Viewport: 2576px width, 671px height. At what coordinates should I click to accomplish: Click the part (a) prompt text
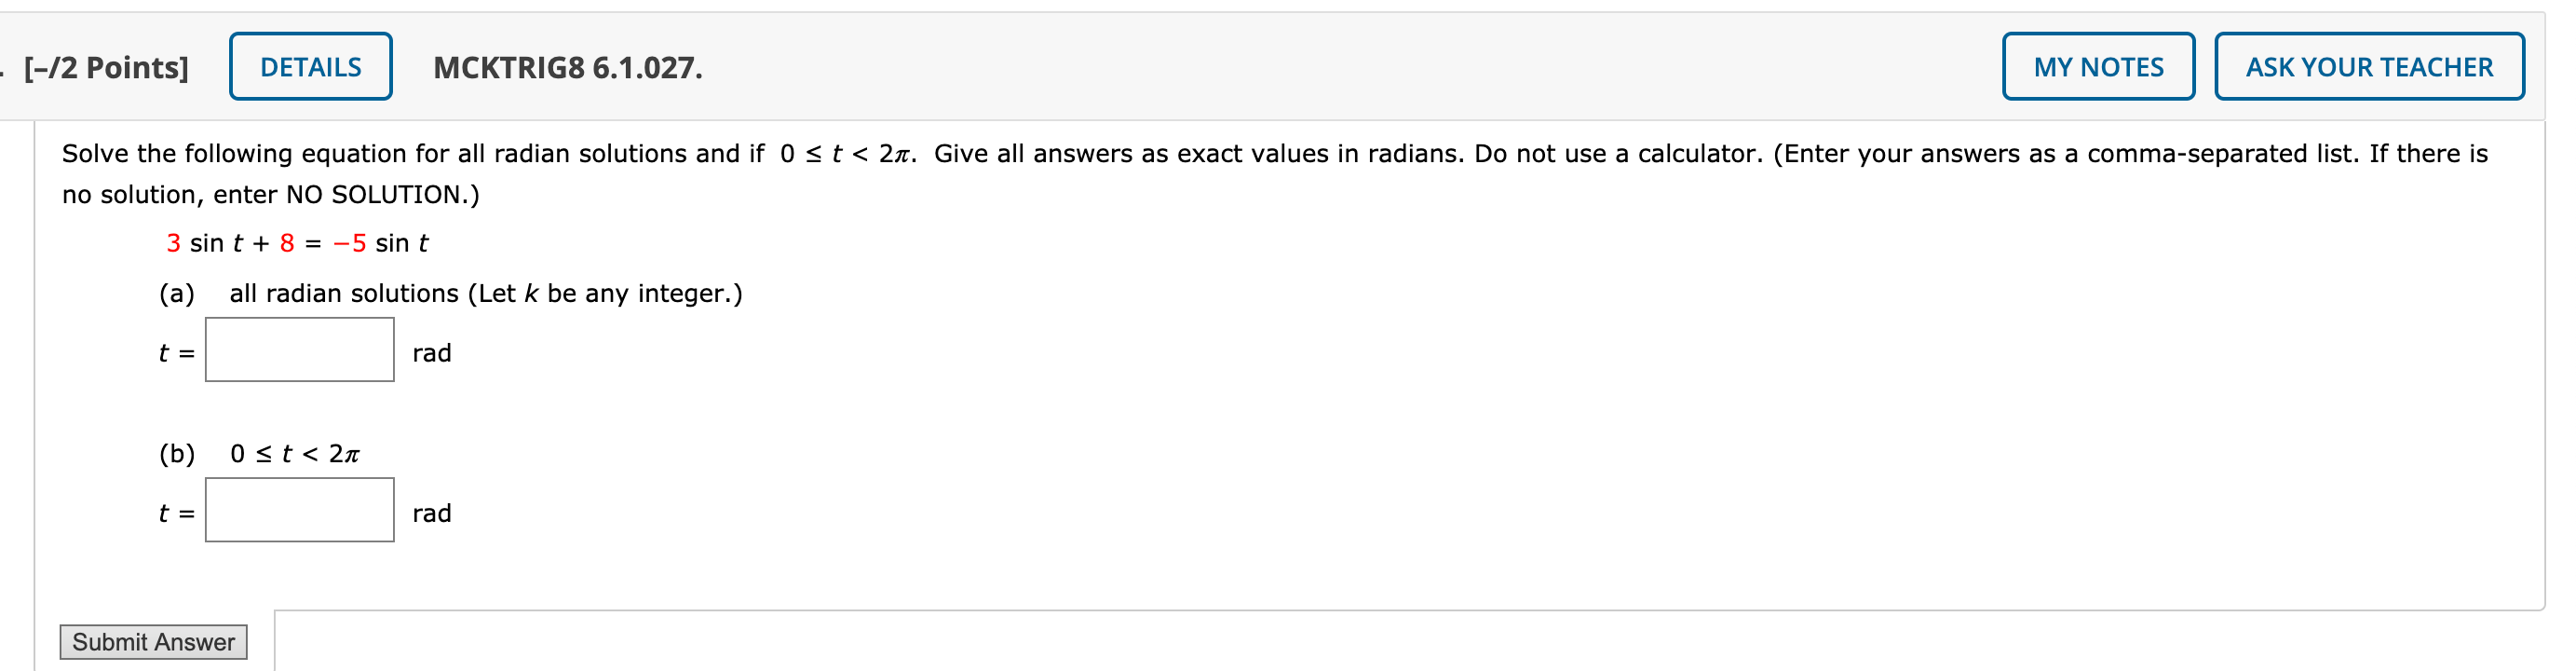(x=450, y=293)
